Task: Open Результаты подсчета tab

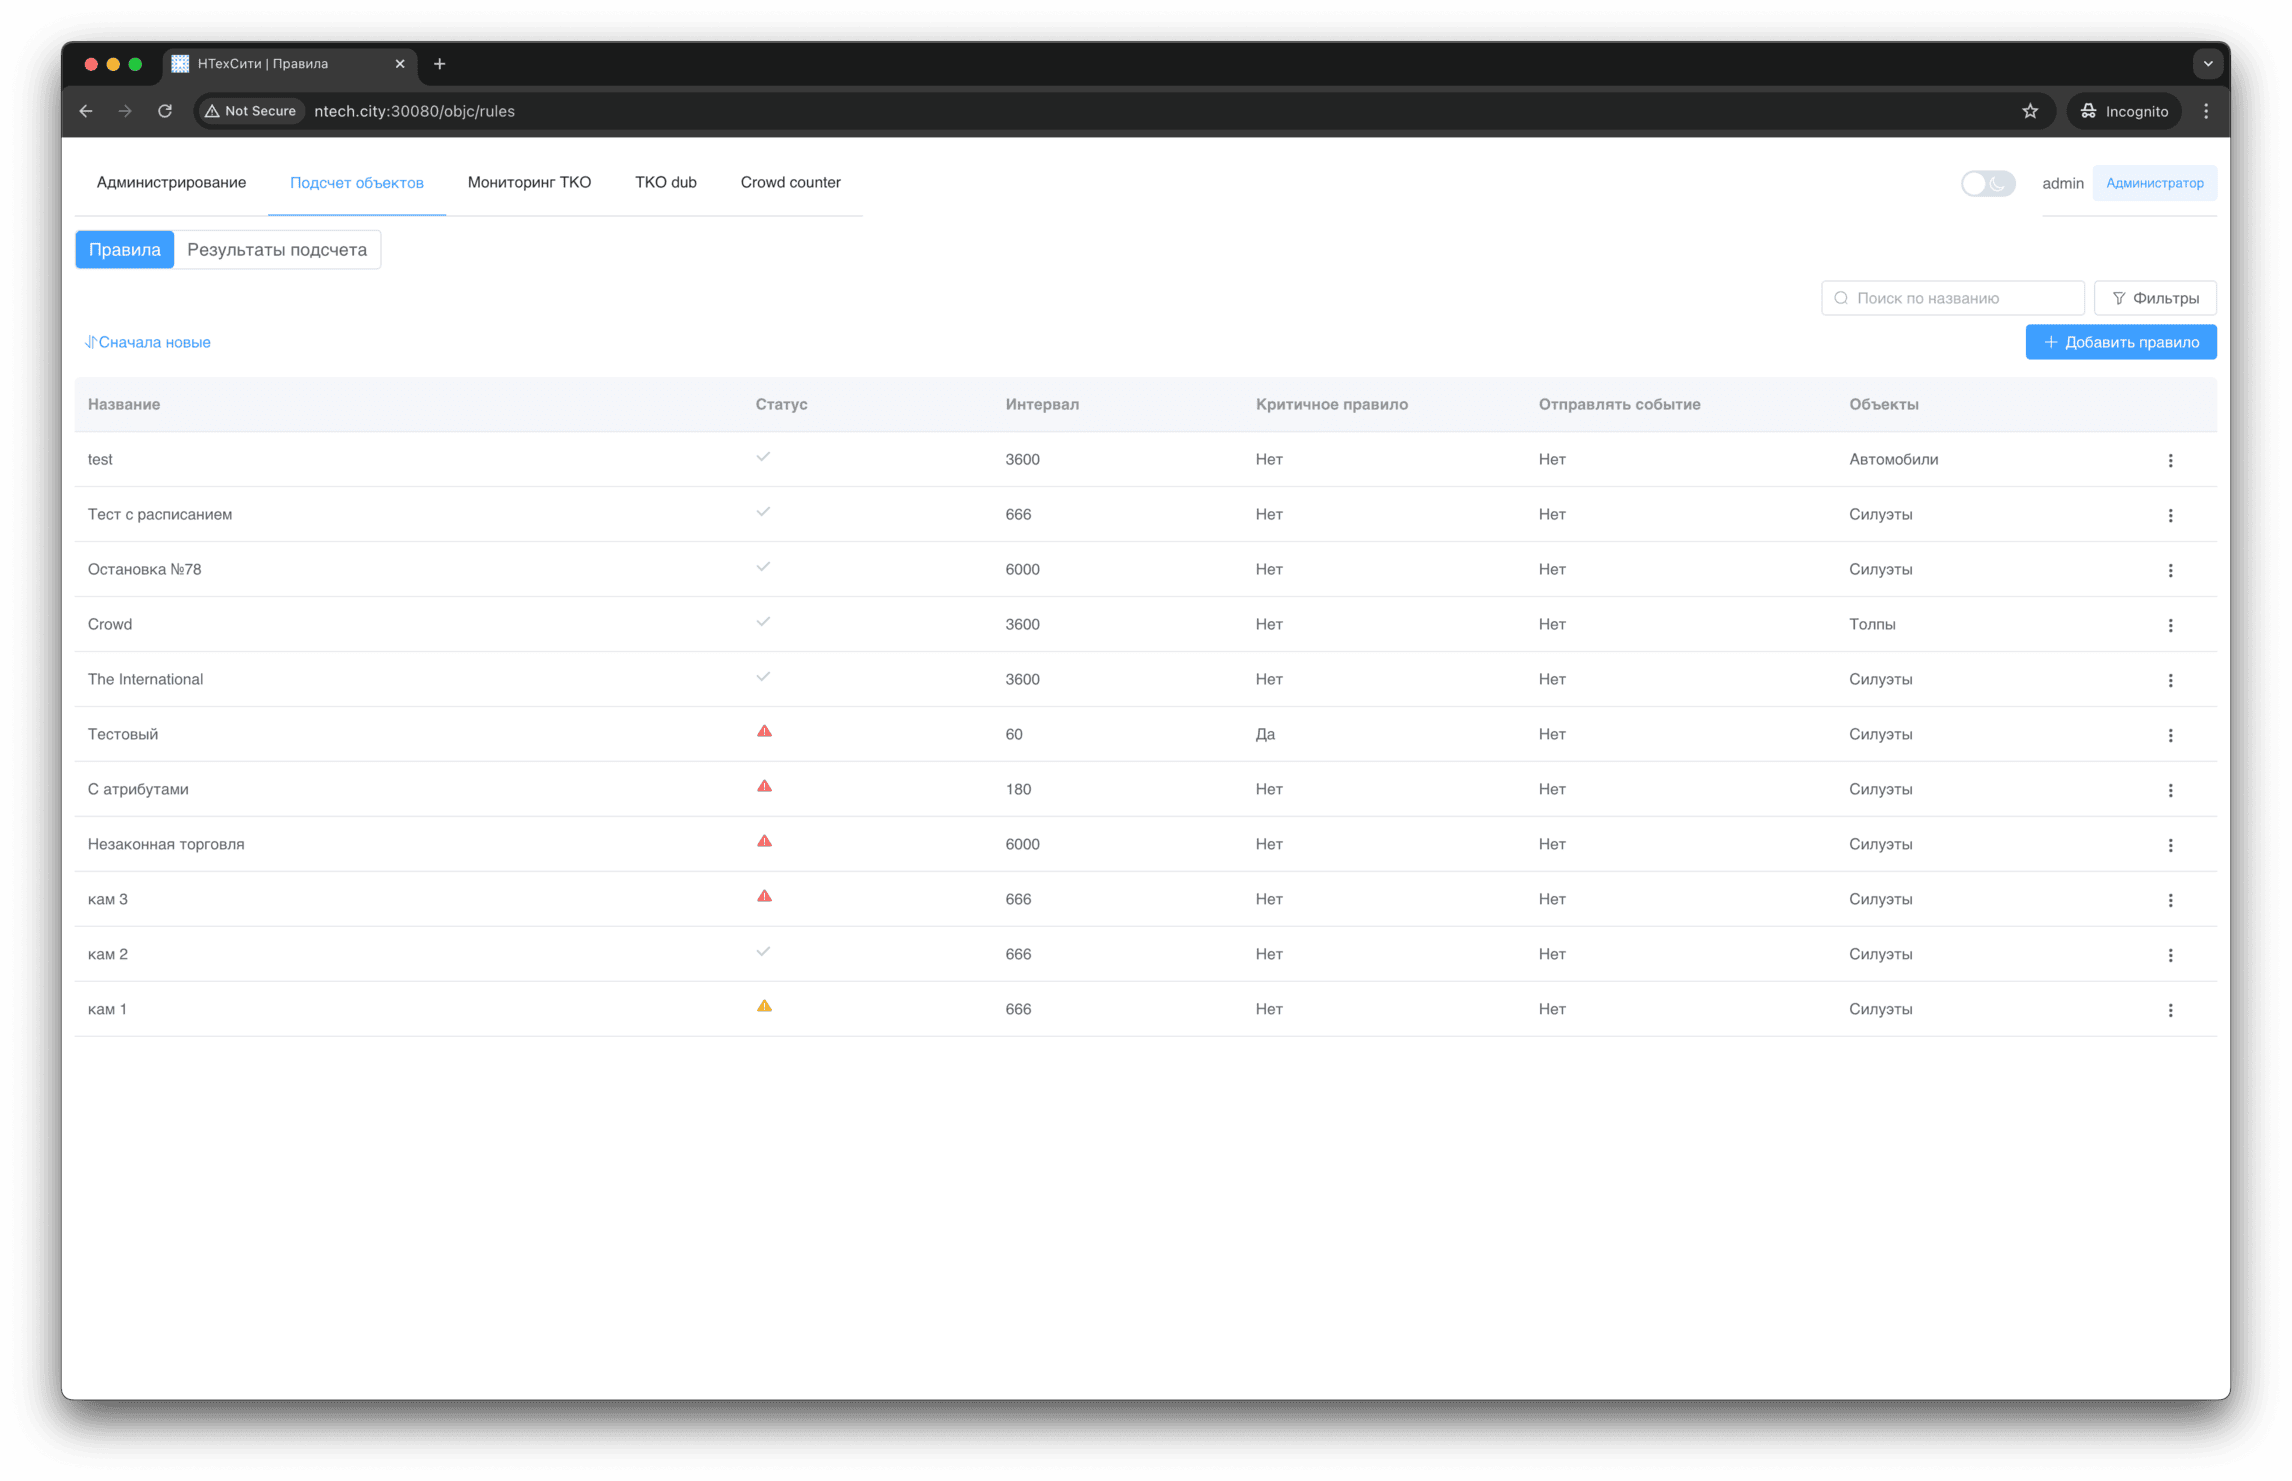Action: 277,250
